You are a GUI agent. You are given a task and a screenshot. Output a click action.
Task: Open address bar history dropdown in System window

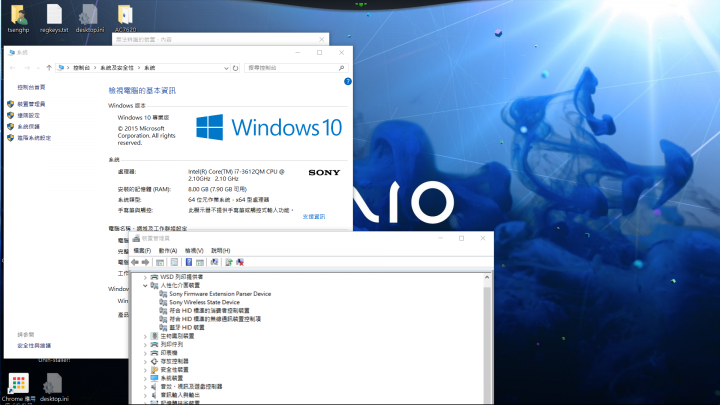pos(226,68)
